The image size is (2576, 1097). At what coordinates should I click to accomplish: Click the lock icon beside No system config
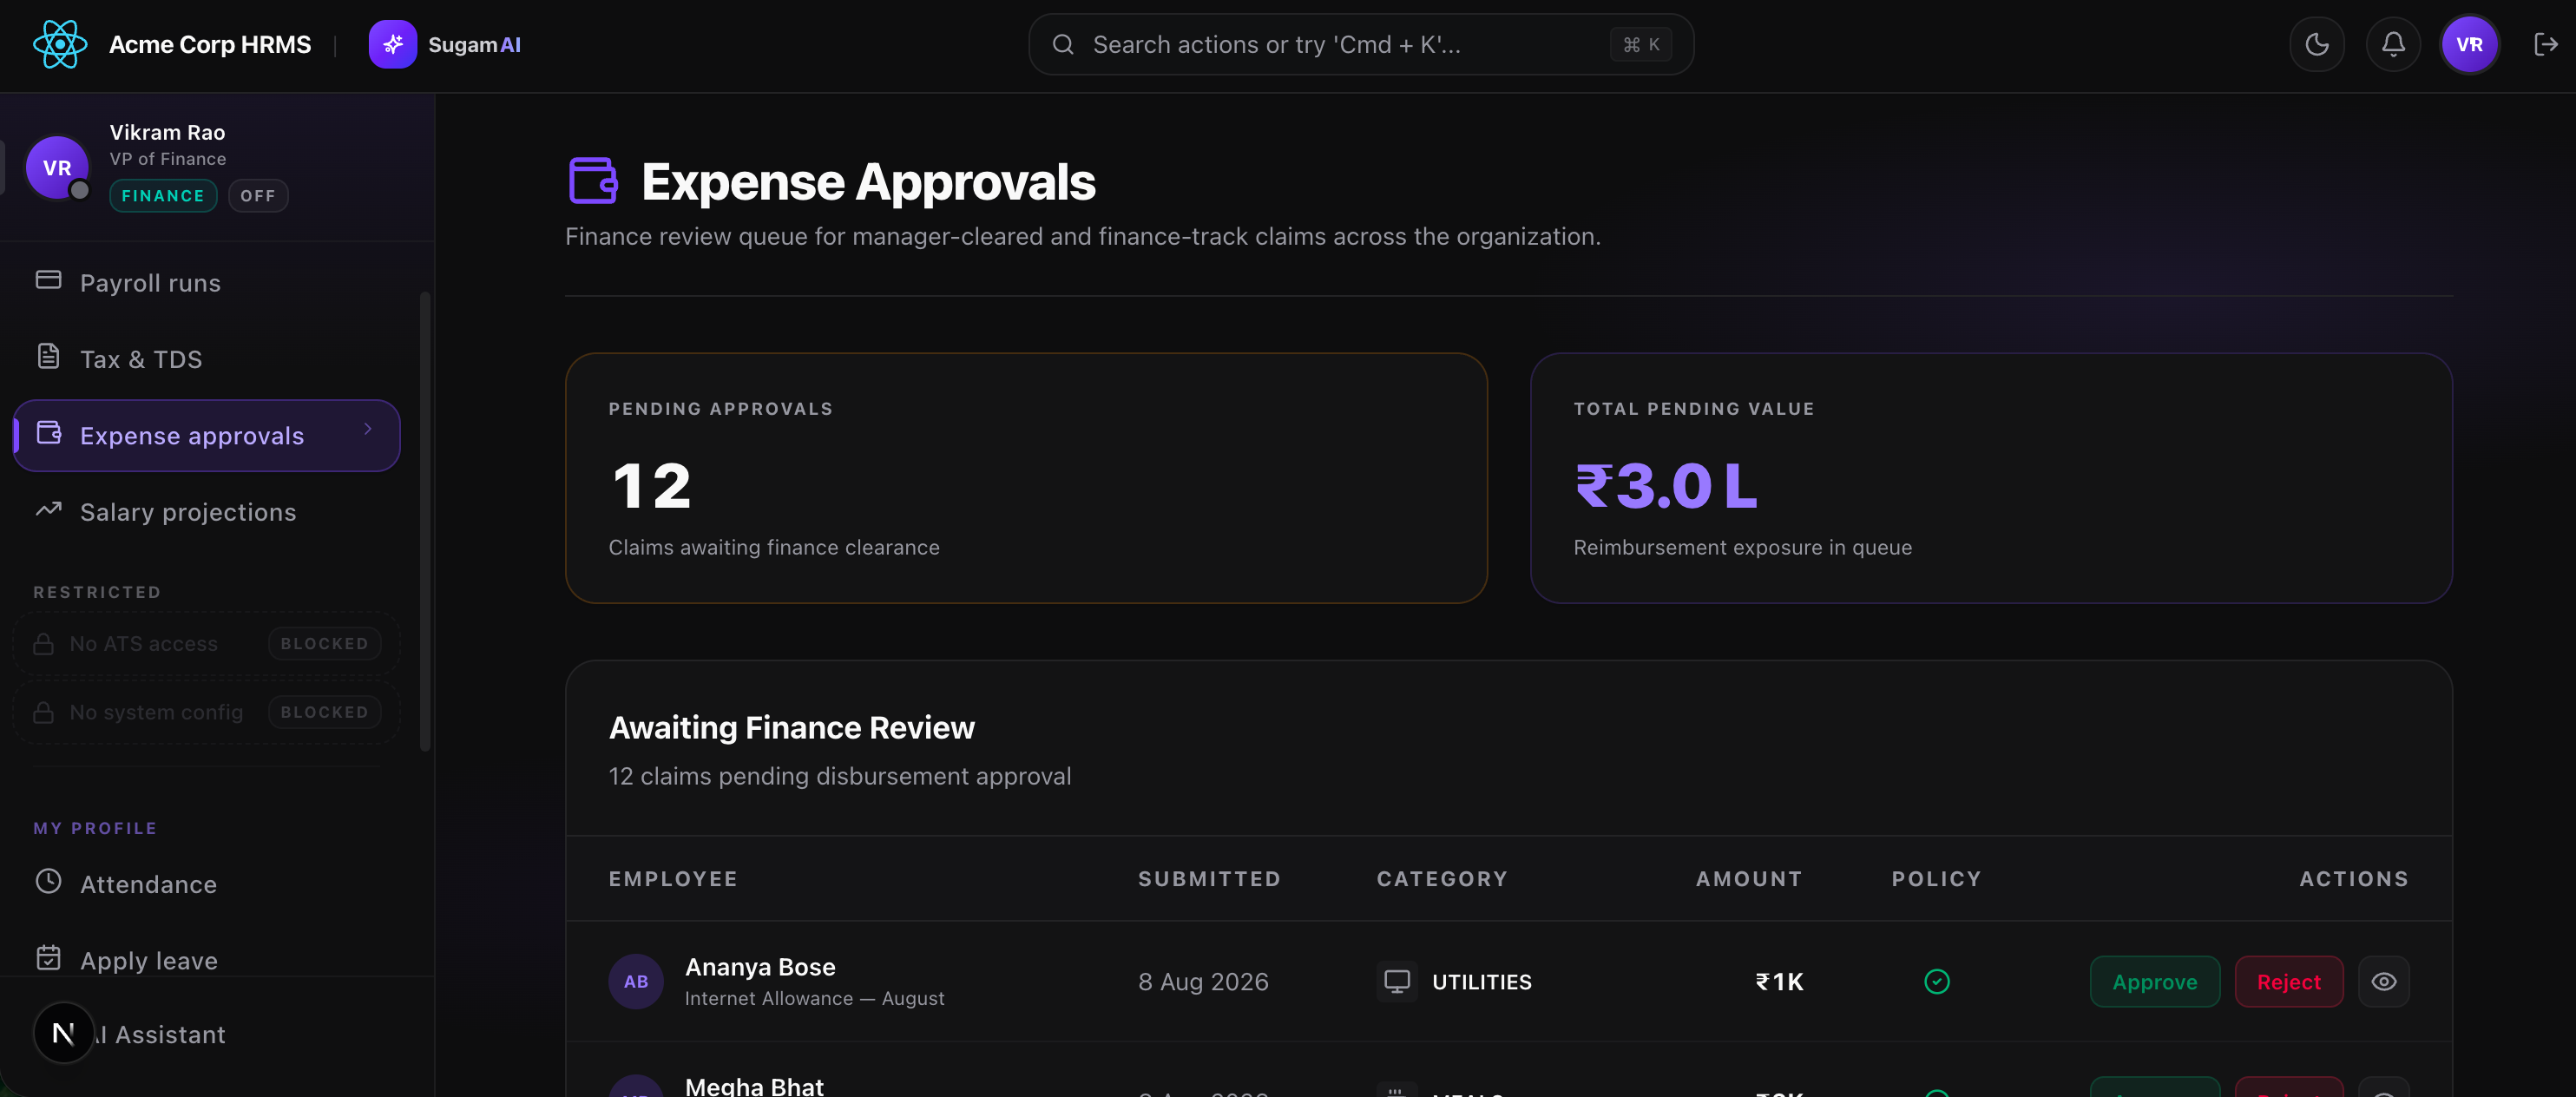coord(43,712)
